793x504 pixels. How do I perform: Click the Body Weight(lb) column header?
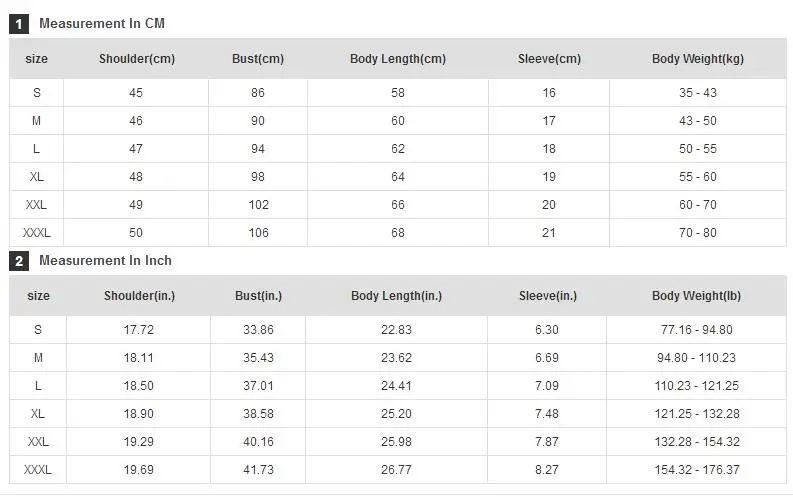[x=696, y=296]
